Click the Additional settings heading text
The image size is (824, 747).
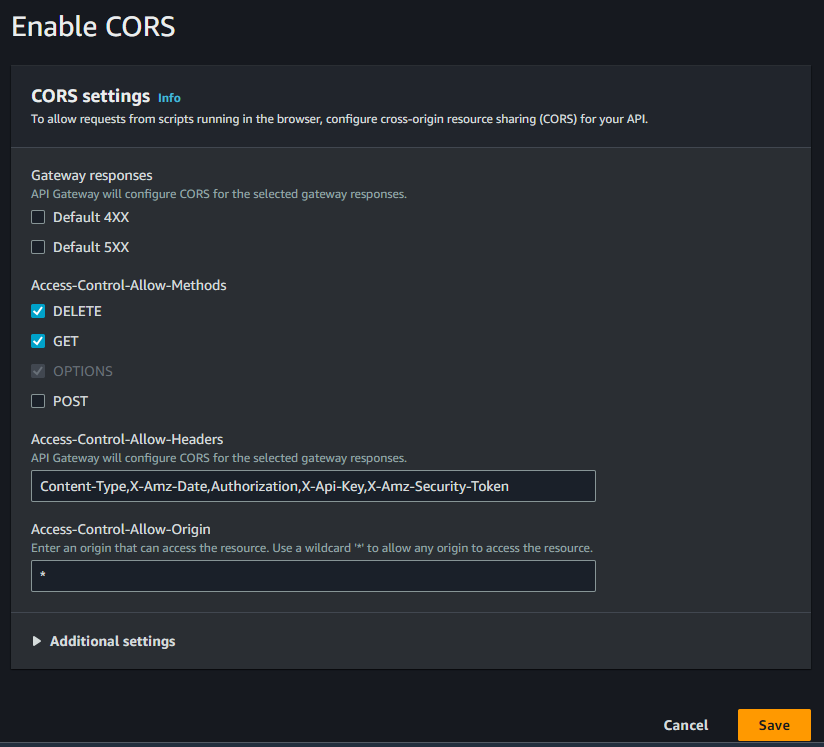coord(112,641)
